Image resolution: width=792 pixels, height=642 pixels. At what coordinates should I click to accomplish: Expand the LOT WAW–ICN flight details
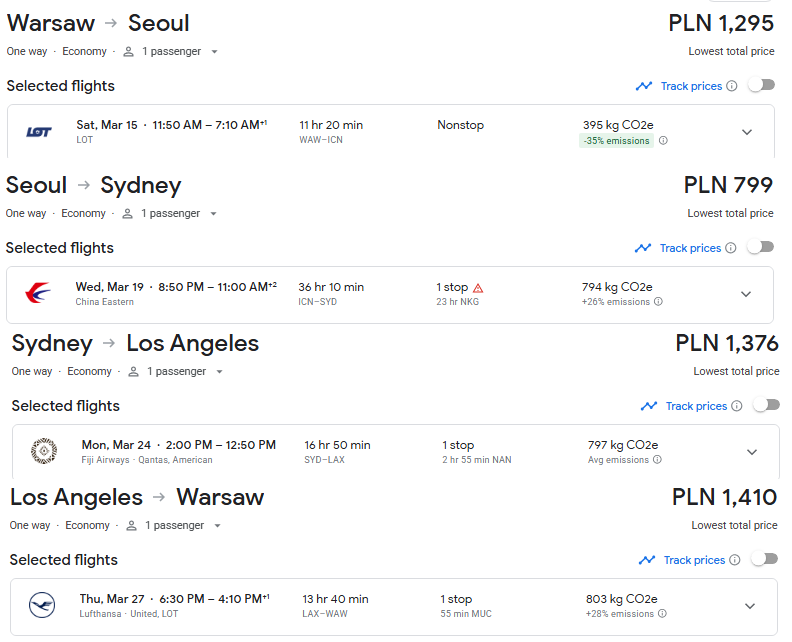[747, 132]
